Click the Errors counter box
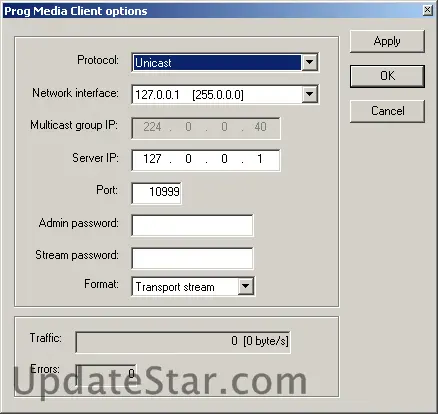 pos(106,374)
